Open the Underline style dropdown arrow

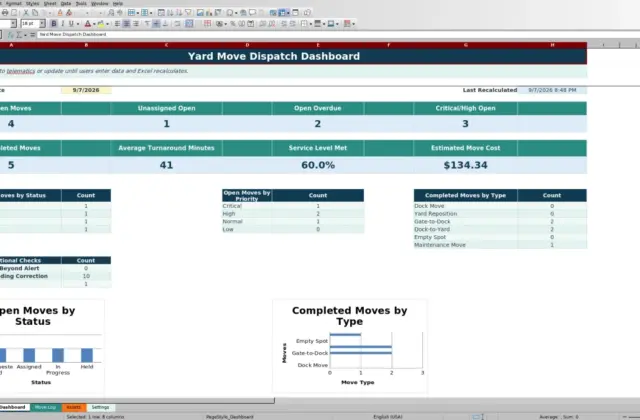(x=78, y=24)
